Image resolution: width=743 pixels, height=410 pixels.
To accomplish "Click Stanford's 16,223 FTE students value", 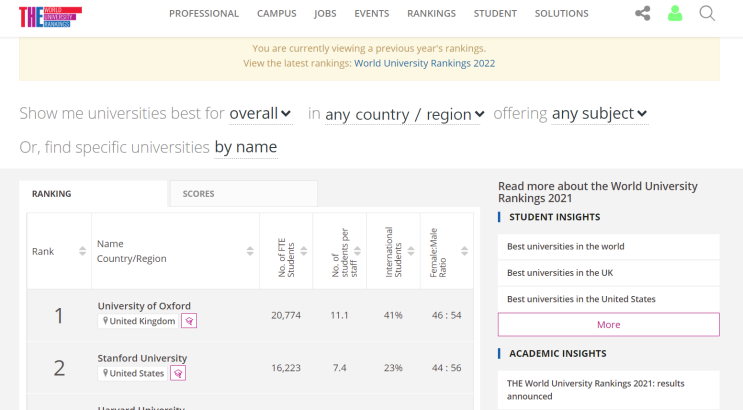I will pyautogui.click(x=286, y=368).
